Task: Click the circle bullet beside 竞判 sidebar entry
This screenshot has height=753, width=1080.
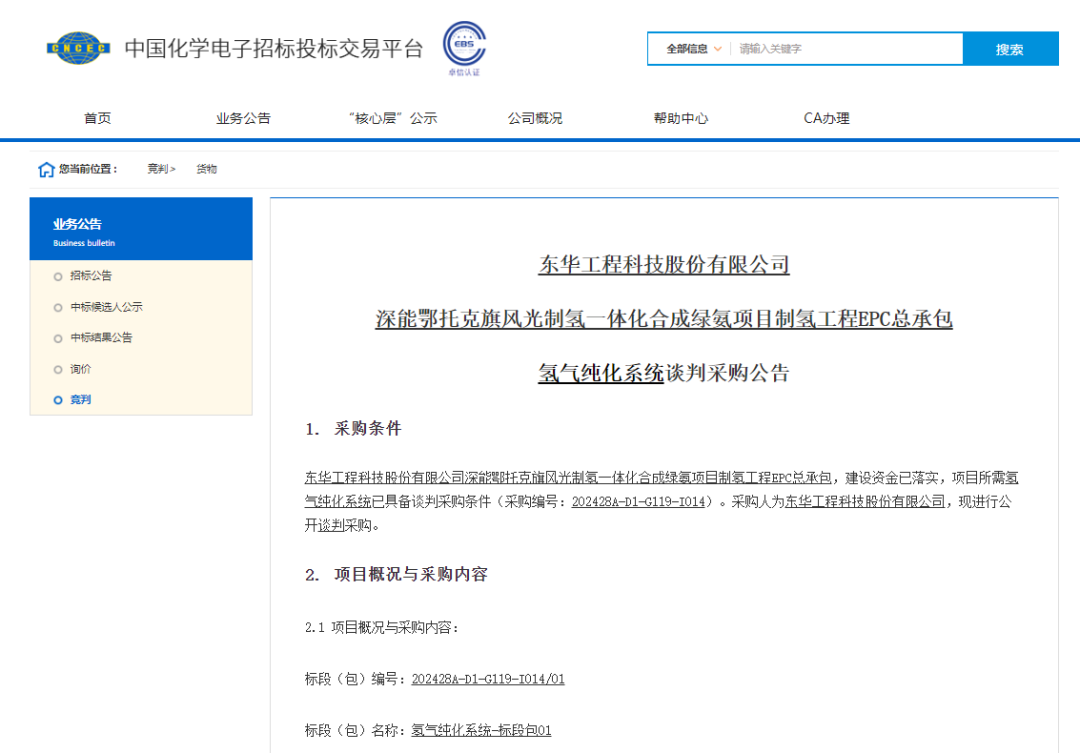Action: (x=58, y=400)
